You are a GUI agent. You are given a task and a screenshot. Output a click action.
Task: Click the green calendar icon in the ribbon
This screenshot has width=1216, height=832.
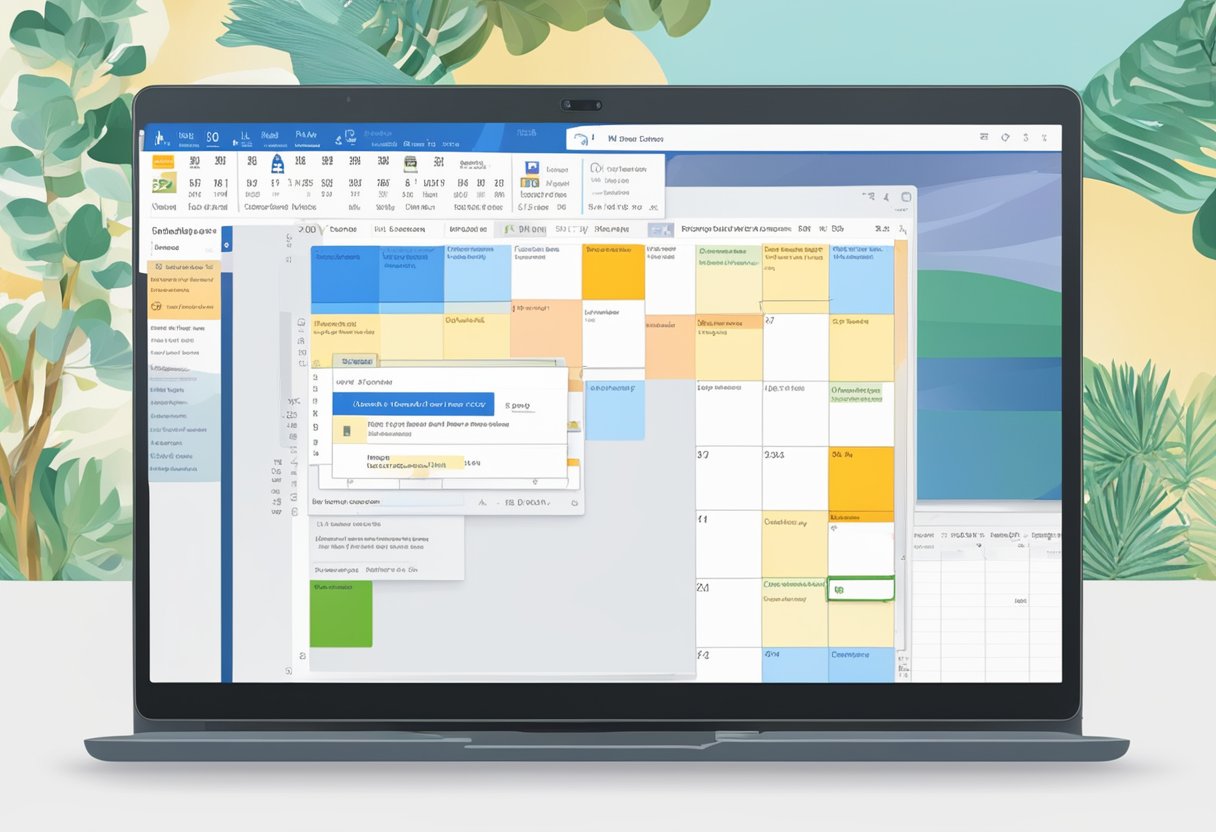click(x=410, y=163)
